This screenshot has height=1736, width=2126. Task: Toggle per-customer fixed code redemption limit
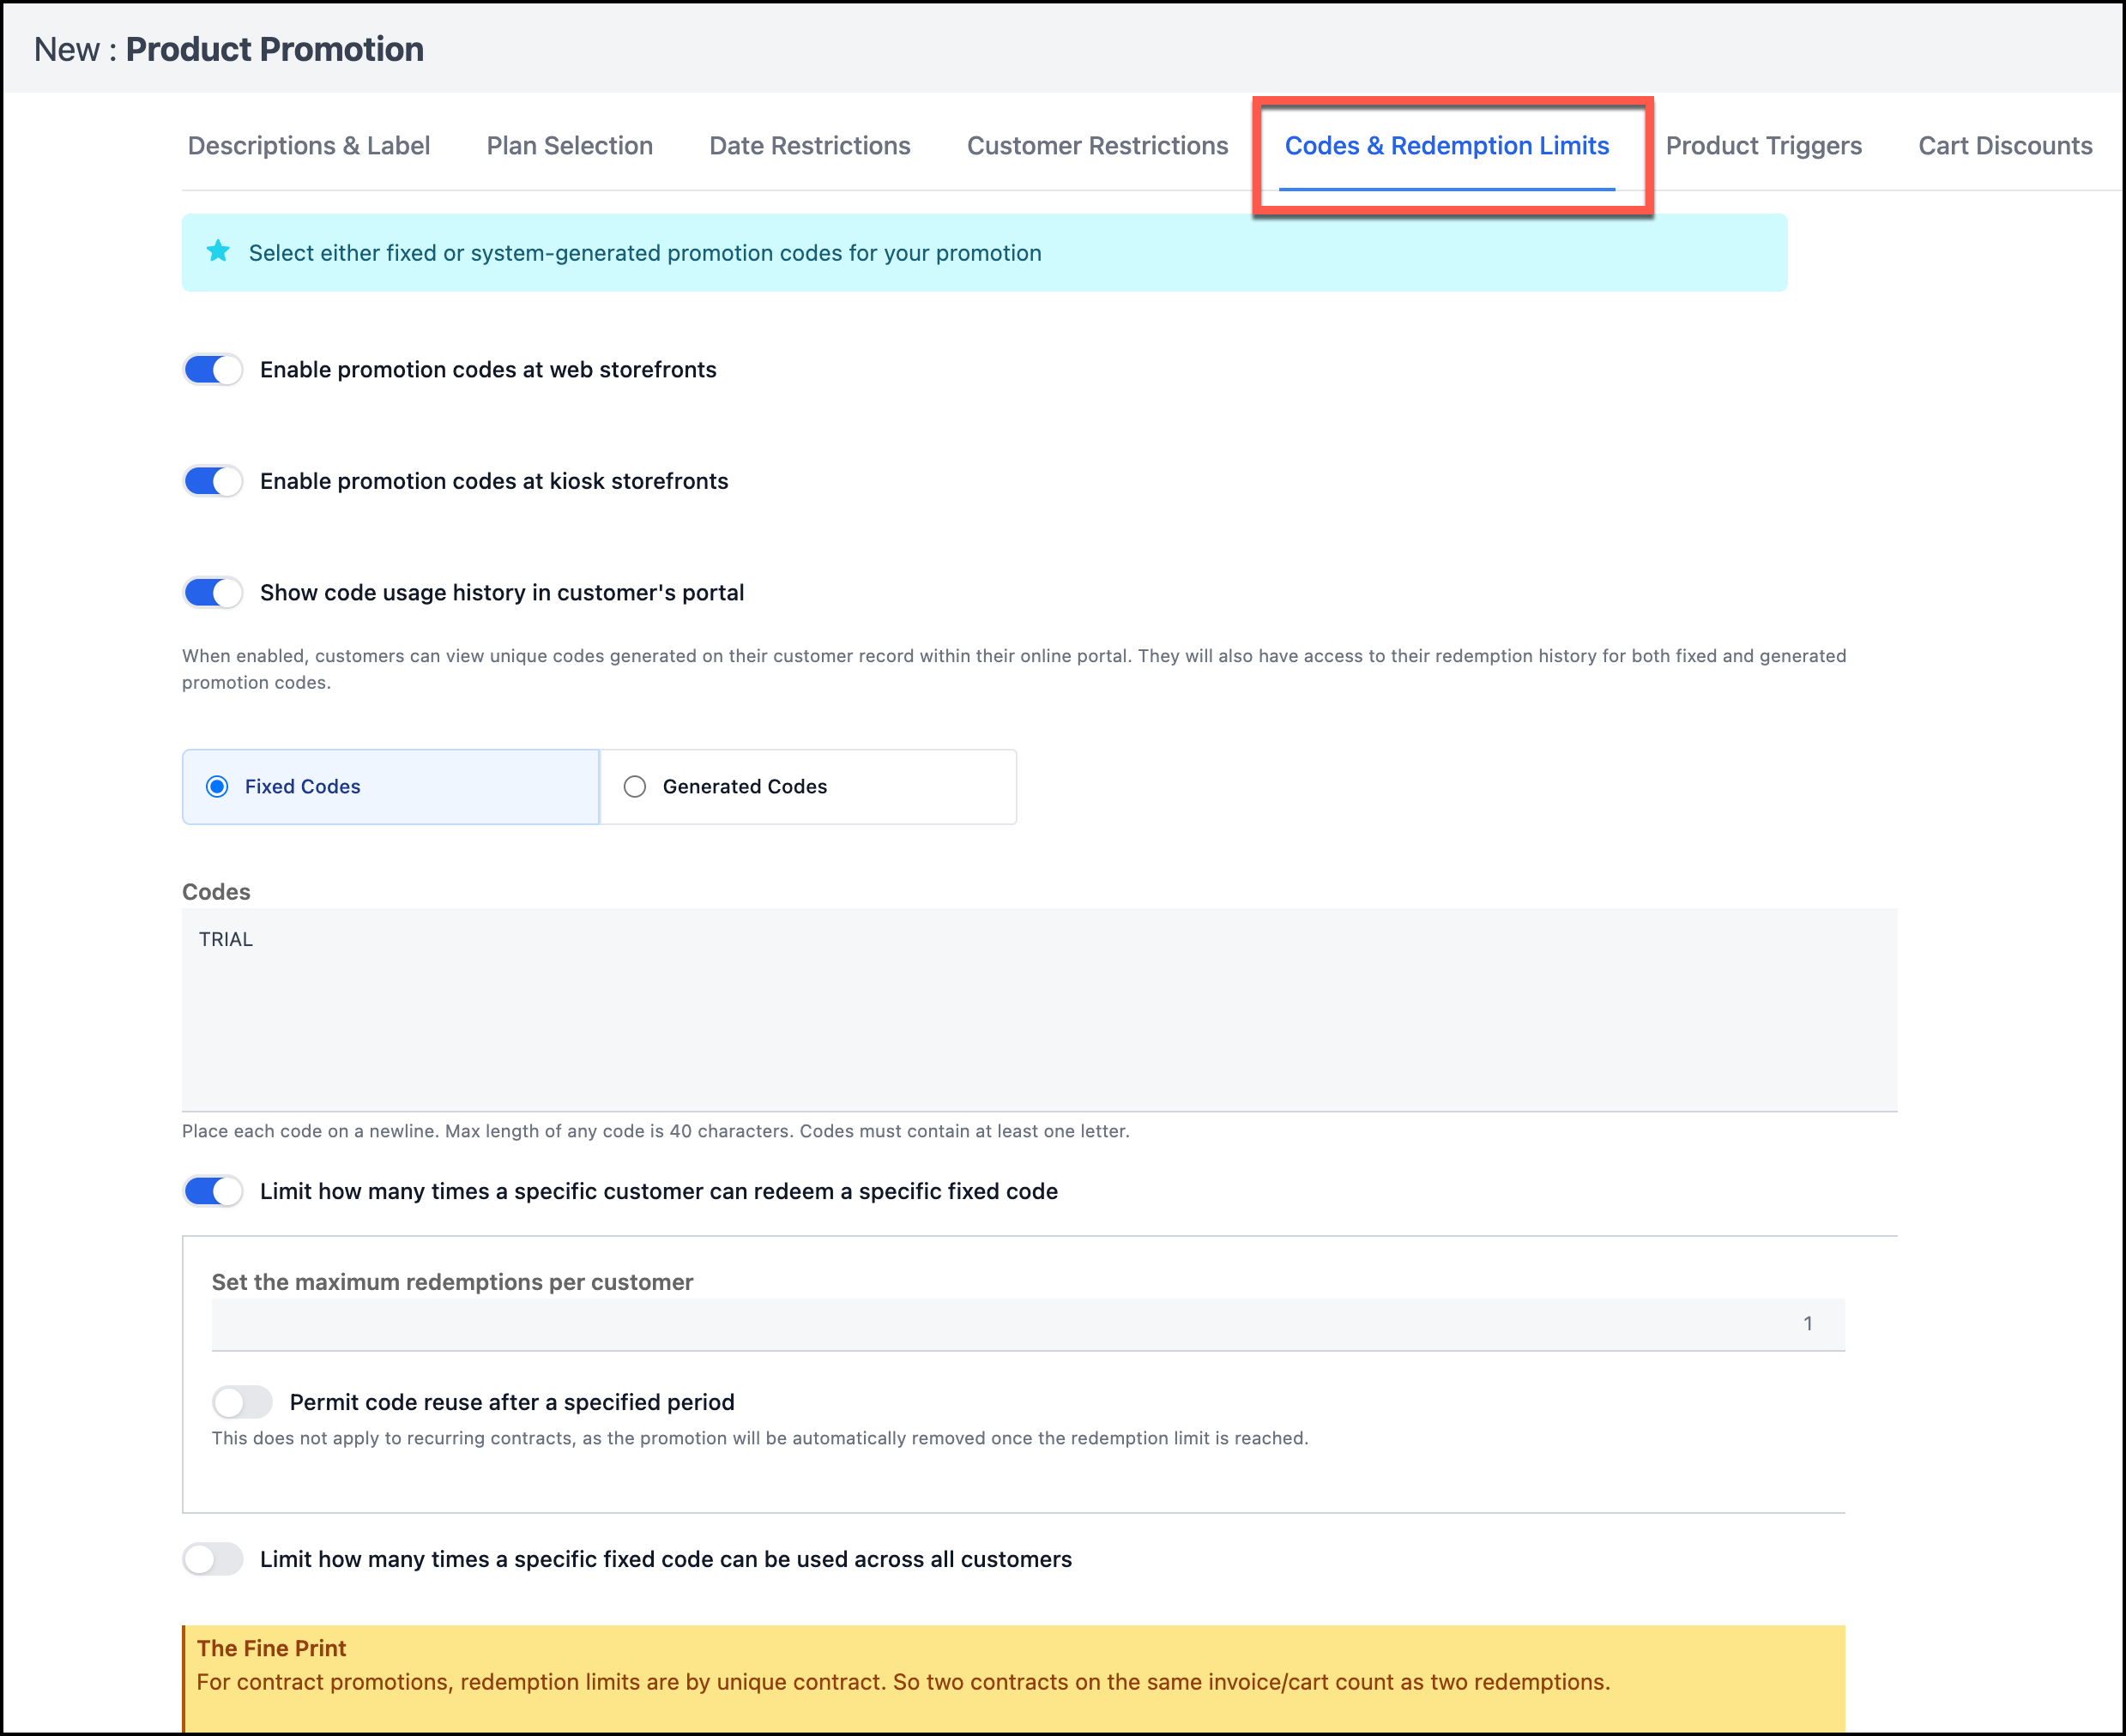[213, 1191]
